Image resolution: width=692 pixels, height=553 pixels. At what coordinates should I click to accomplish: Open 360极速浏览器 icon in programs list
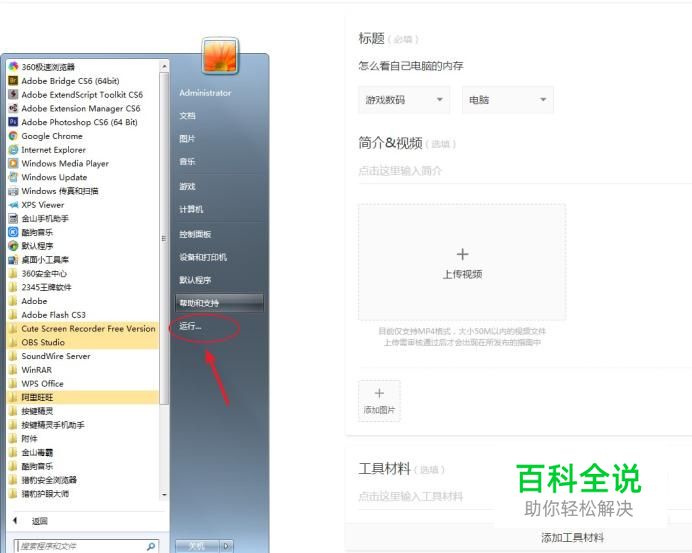(x=13, y=67)
